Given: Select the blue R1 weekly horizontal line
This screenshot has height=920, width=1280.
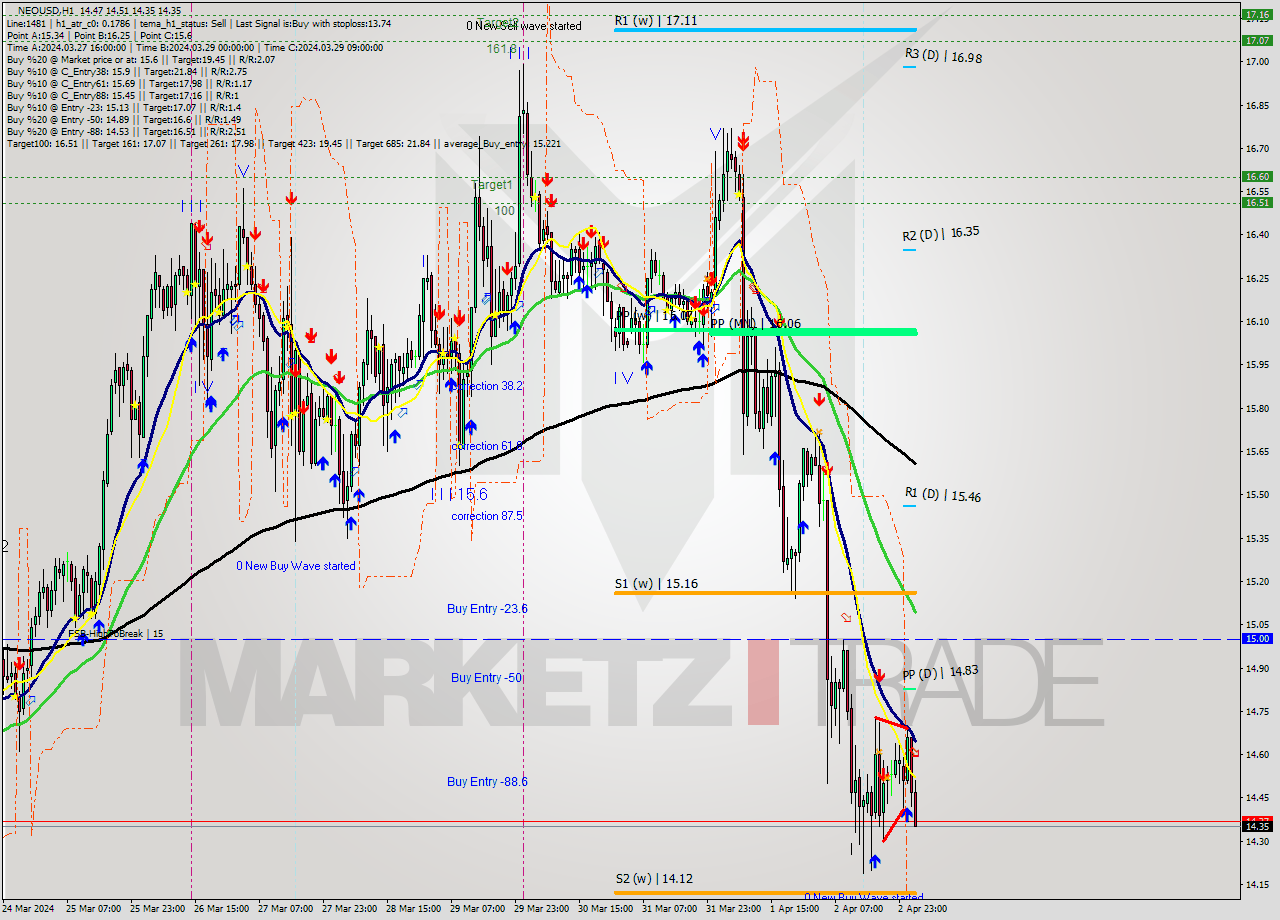Looking at the screenshot, I should 765,30.
